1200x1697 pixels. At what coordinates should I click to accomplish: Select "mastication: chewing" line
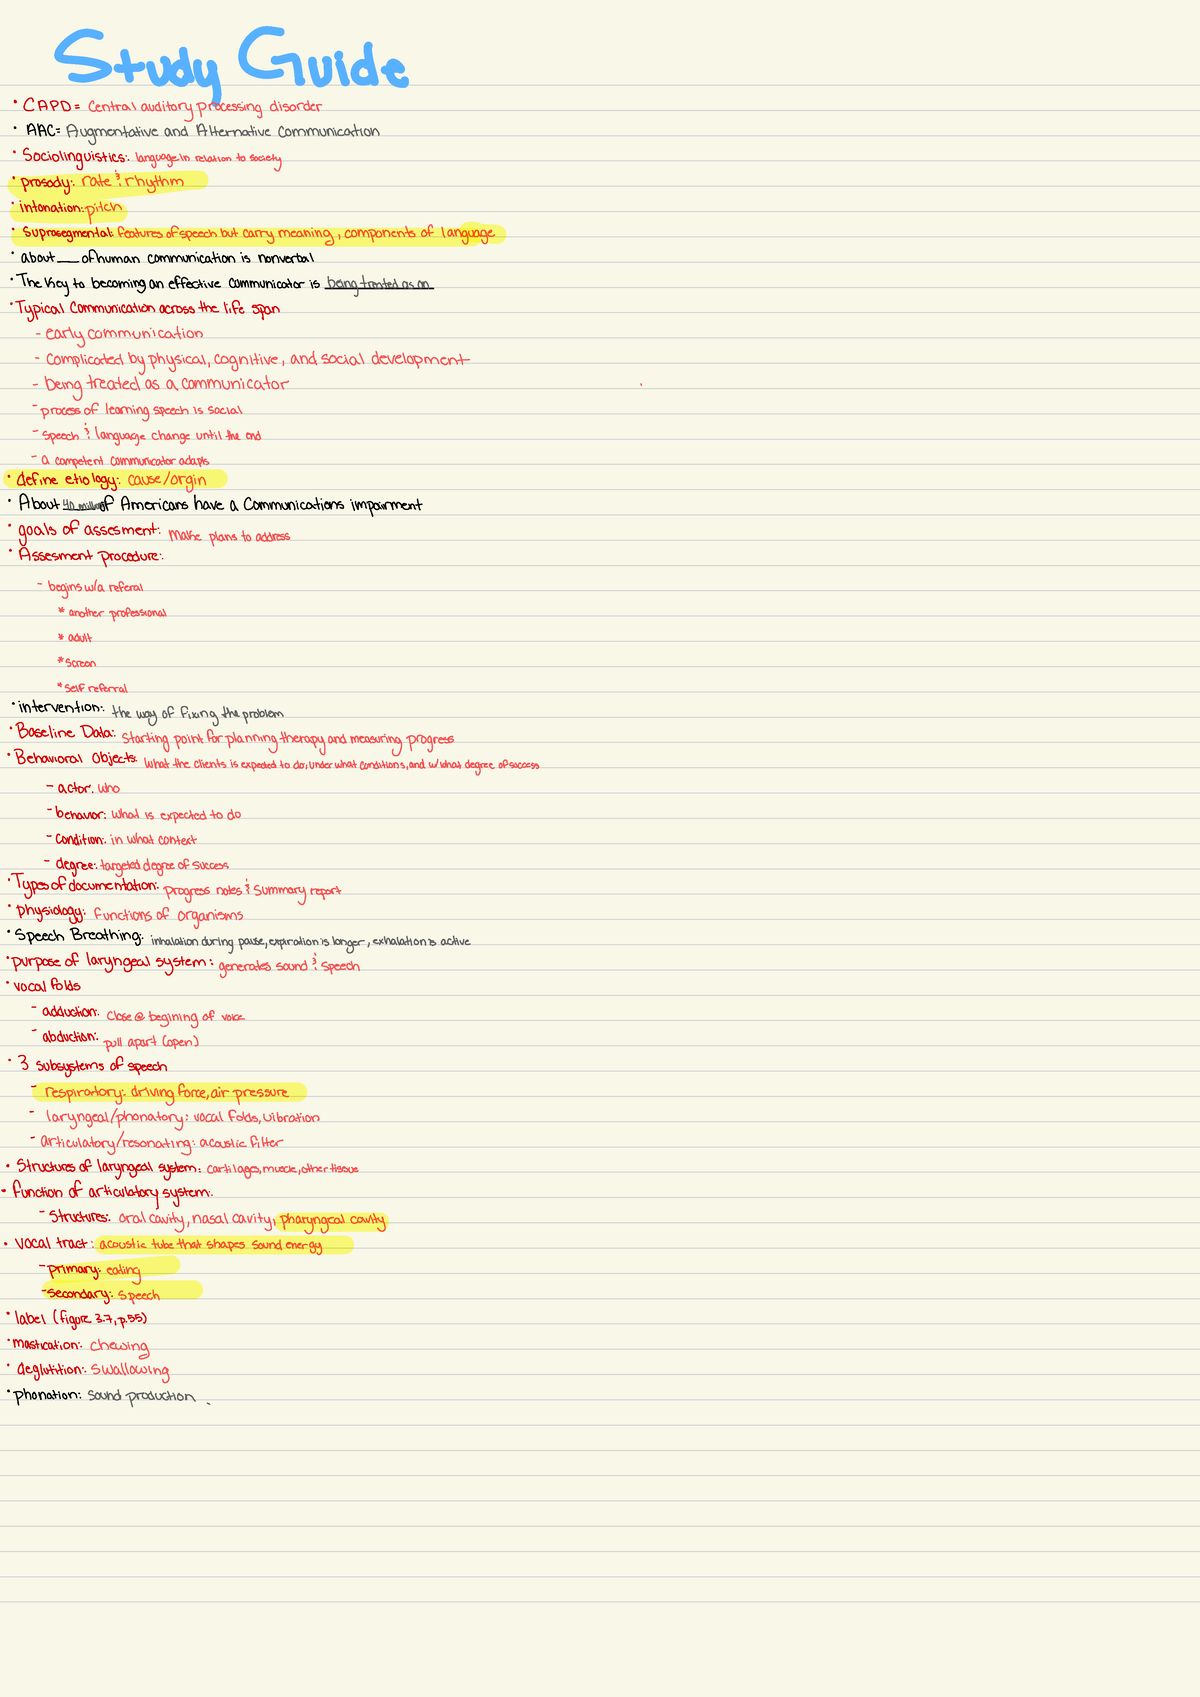click(x=81, y=1346)
